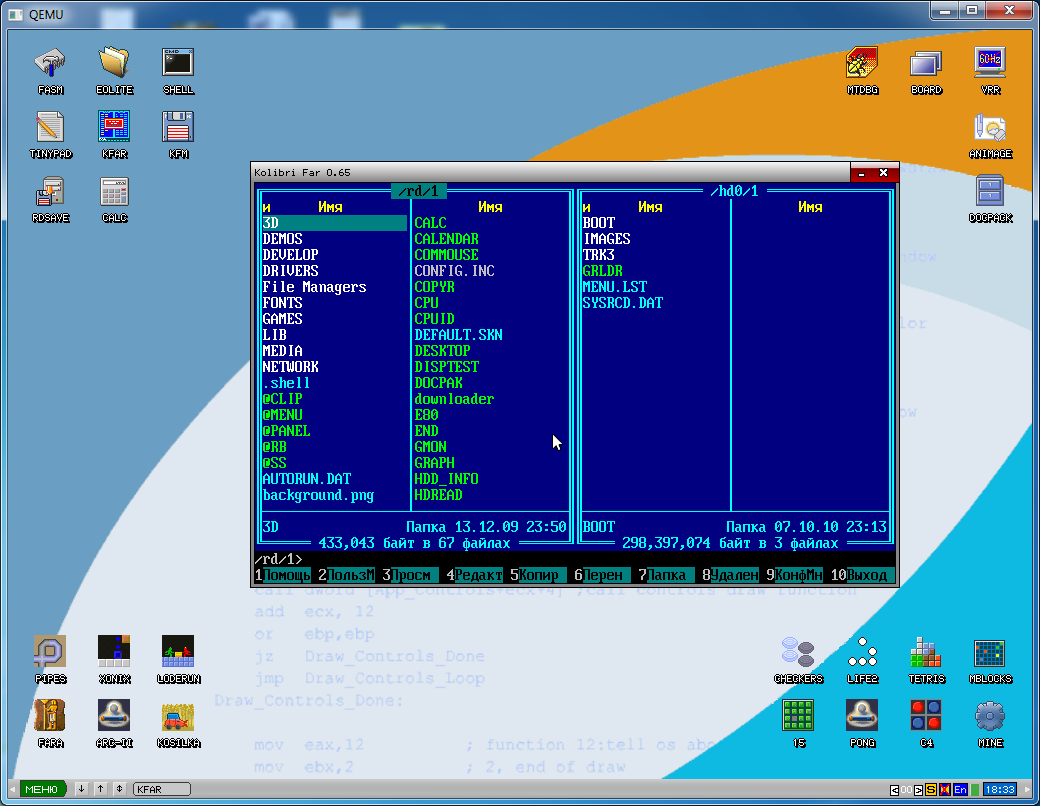Click 10 Выход in function key bar
This screenshot has height=806, width=1040.
point(859,575)
